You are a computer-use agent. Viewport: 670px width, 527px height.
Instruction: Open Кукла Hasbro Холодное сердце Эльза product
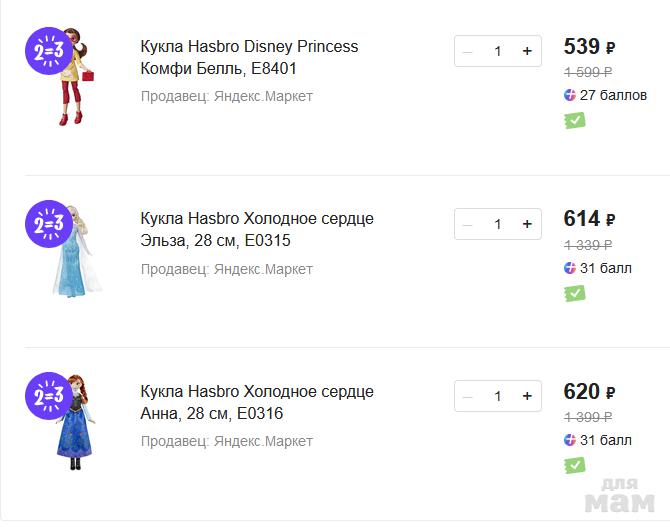pos(256,230)
